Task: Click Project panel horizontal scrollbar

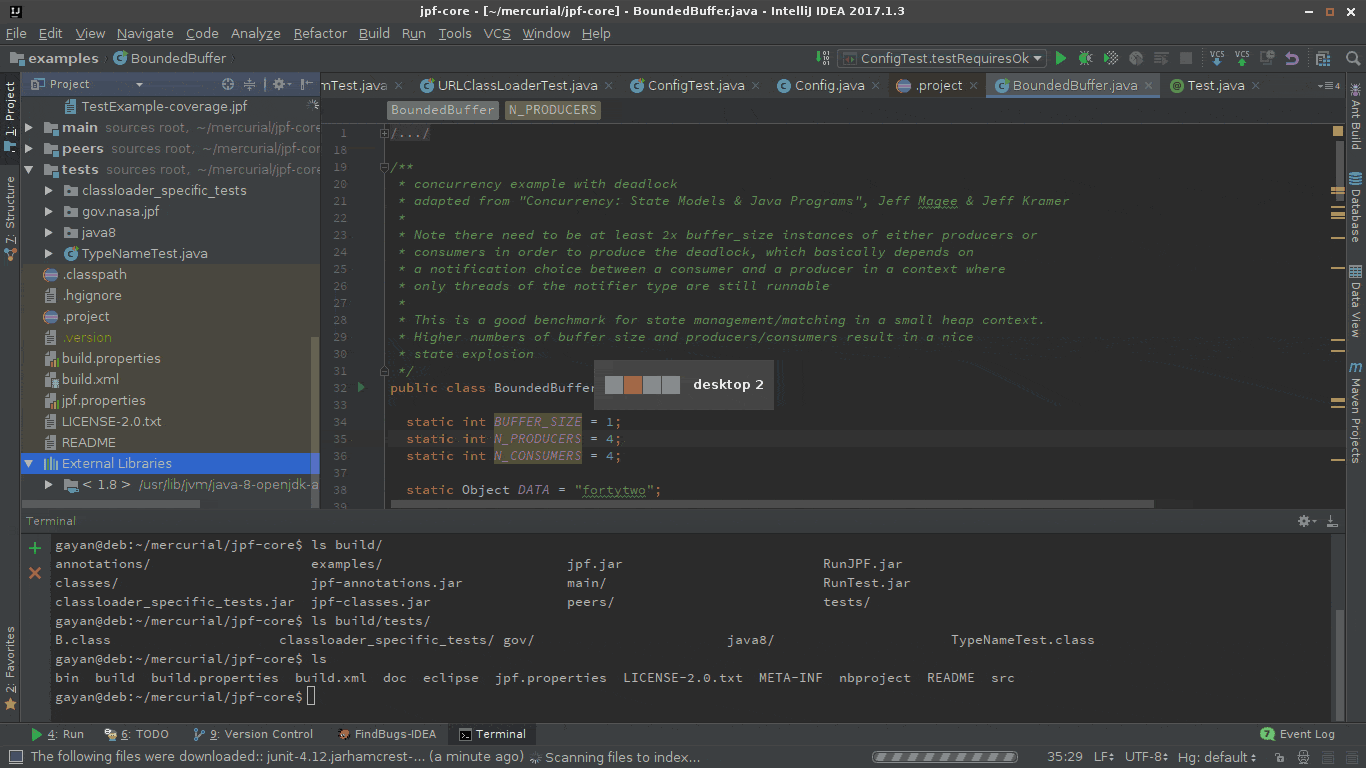Action: (x=112, y=504)
